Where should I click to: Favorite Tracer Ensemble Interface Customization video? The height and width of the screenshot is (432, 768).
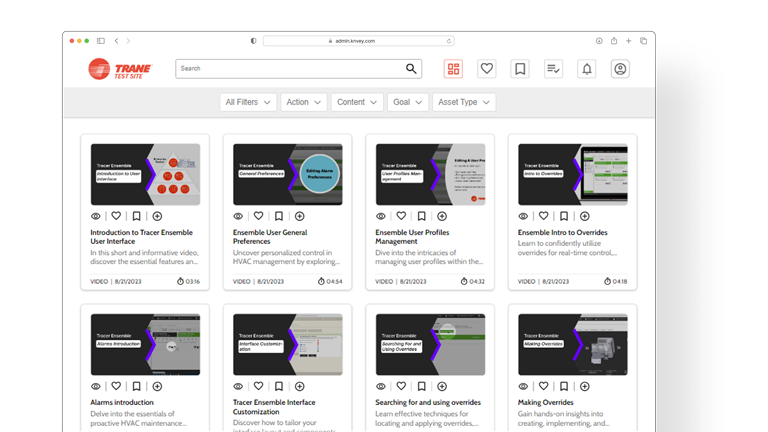(259, 386)
